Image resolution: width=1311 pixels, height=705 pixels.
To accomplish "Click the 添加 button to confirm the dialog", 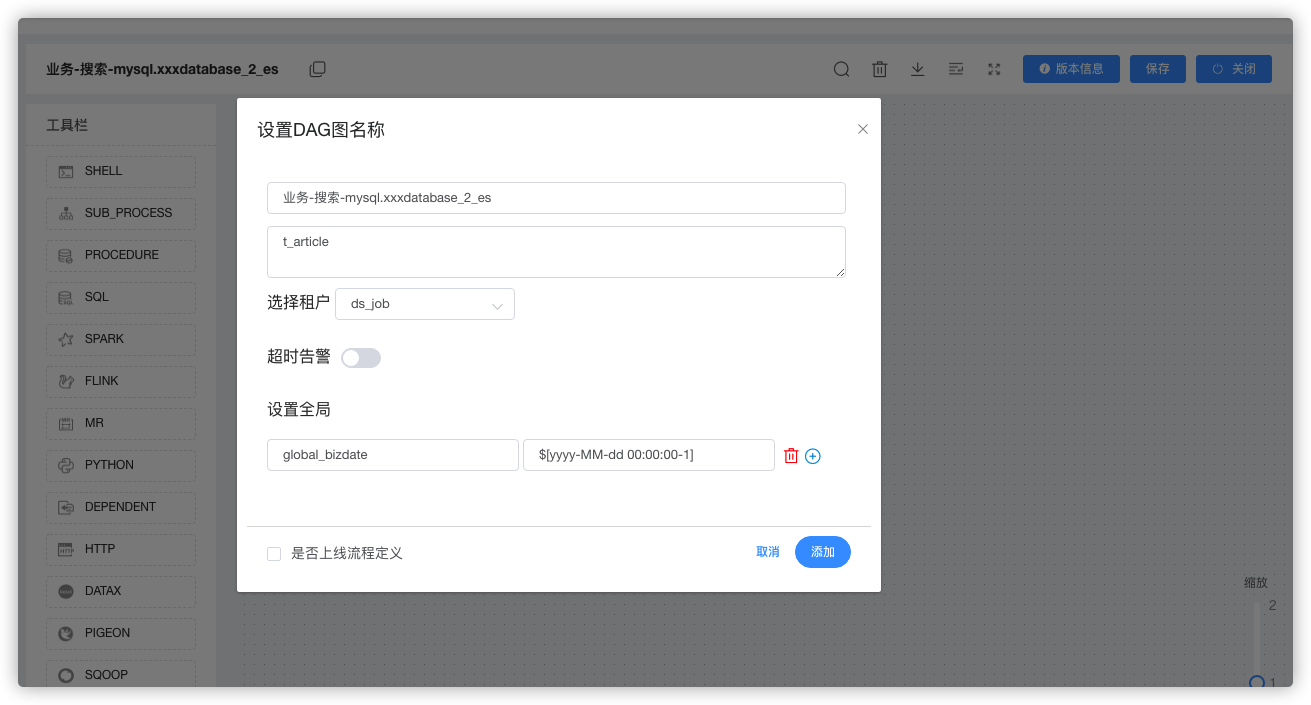I will coord(822,551).
